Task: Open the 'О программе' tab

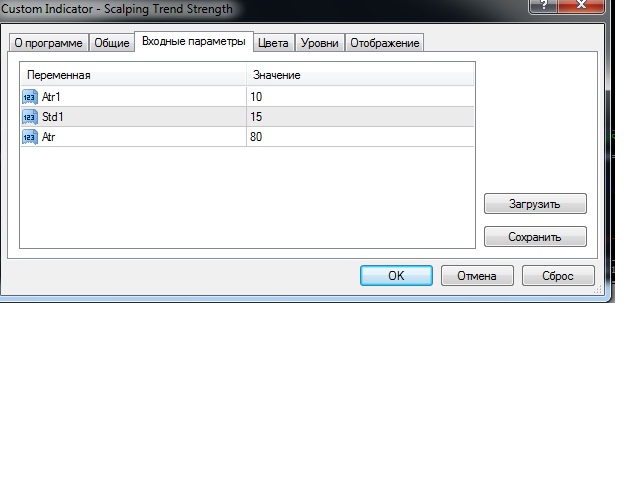Action: pyautogui.click(x=49, y=43)
